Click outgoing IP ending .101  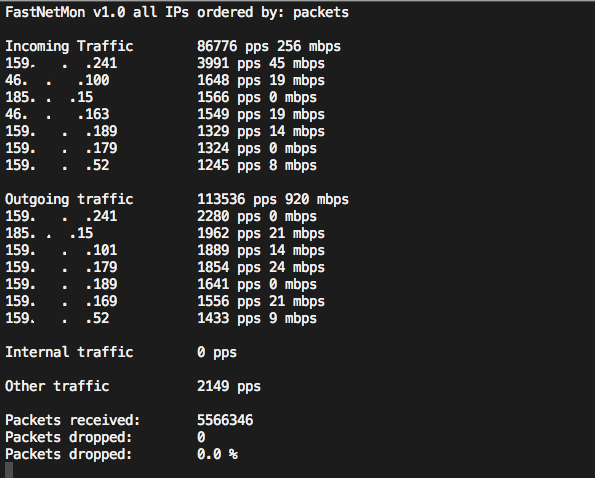(x=61, y=250)
